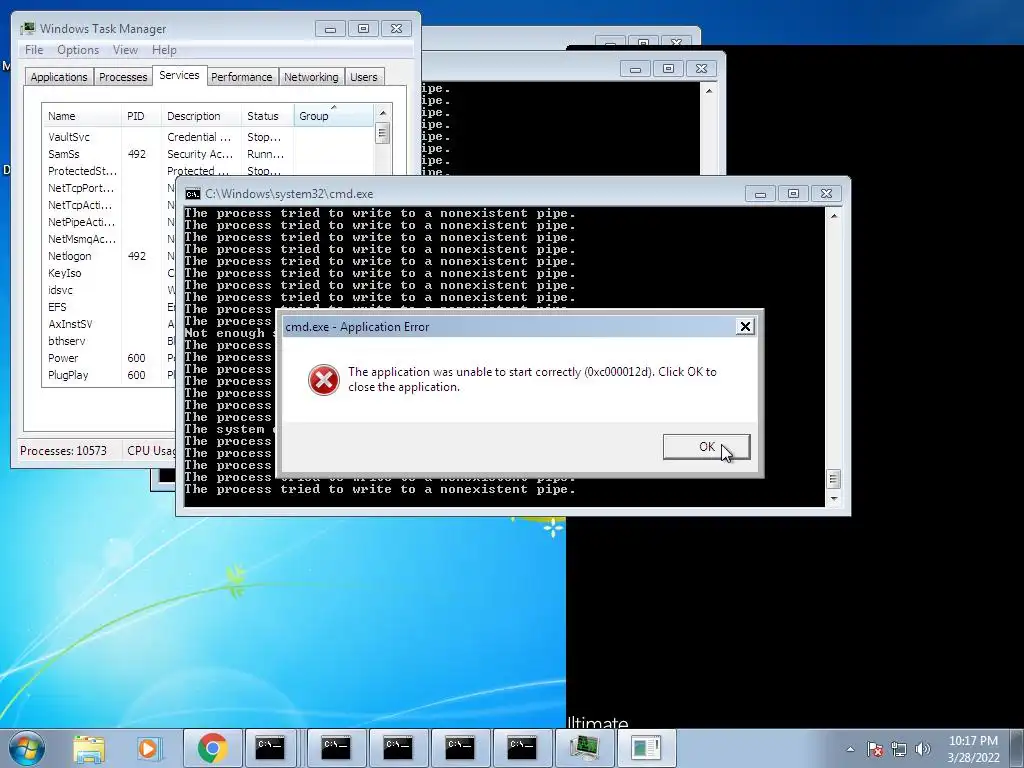
Task: Select the idsvc service row
Action: point(108,290)
